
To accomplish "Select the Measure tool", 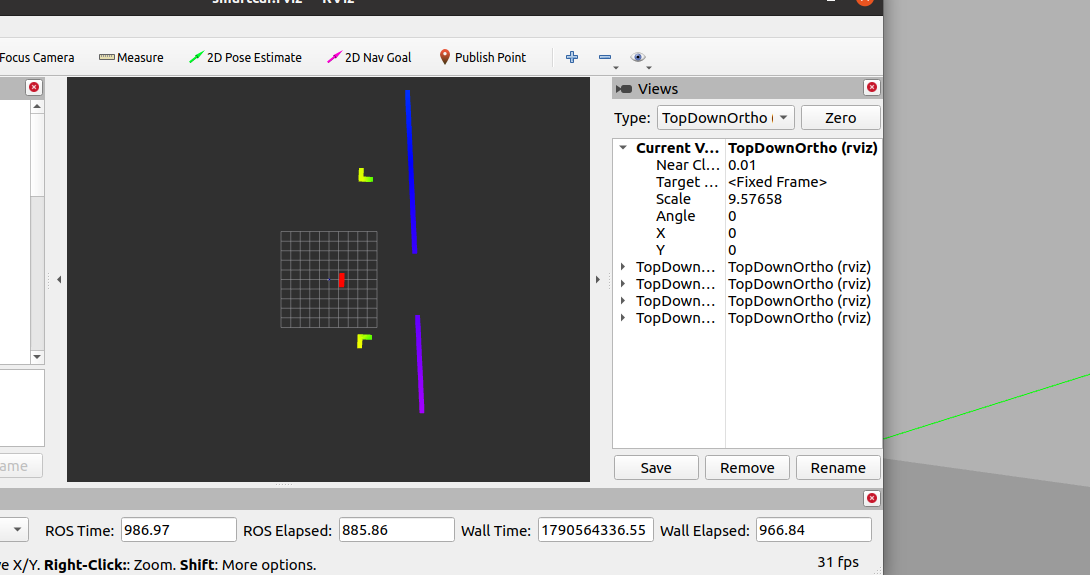I will pyautogui.click(x=131, y=58).
